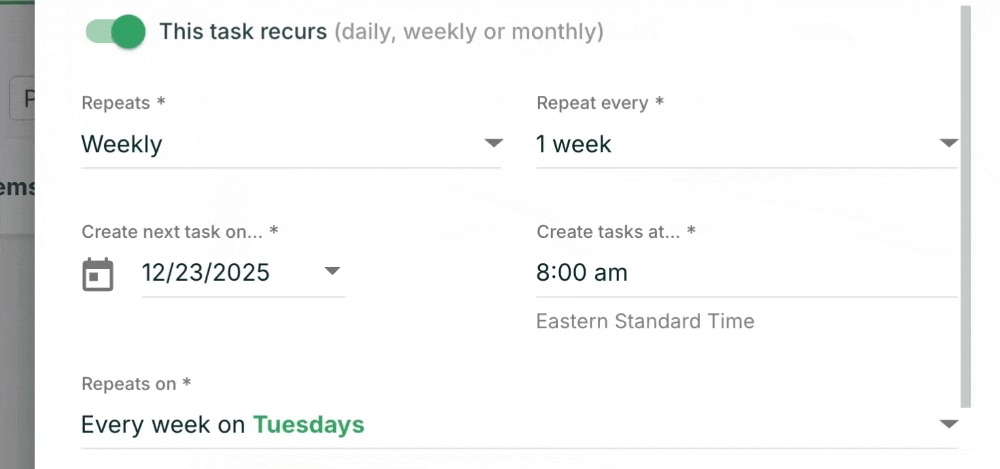
Task: Toggle off the This task recurs switch
Action: click(116, 32)
